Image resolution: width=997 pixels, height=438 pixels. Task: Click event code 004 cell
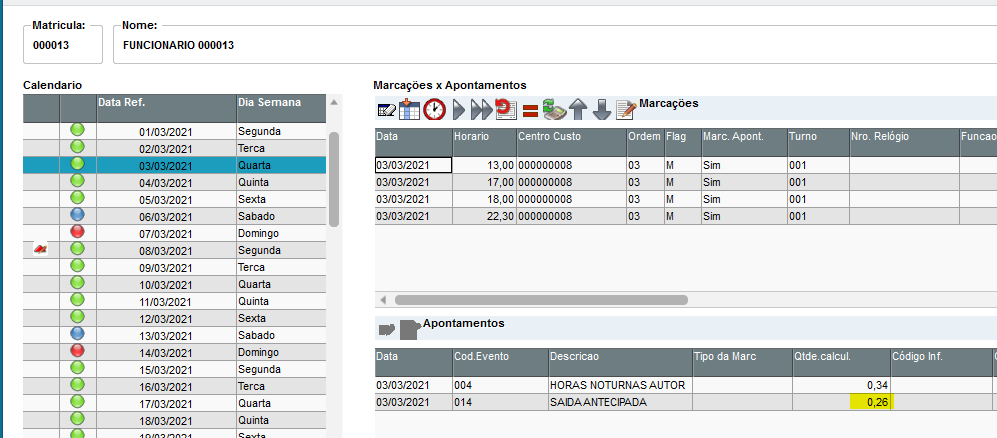[x=500, y=385]
